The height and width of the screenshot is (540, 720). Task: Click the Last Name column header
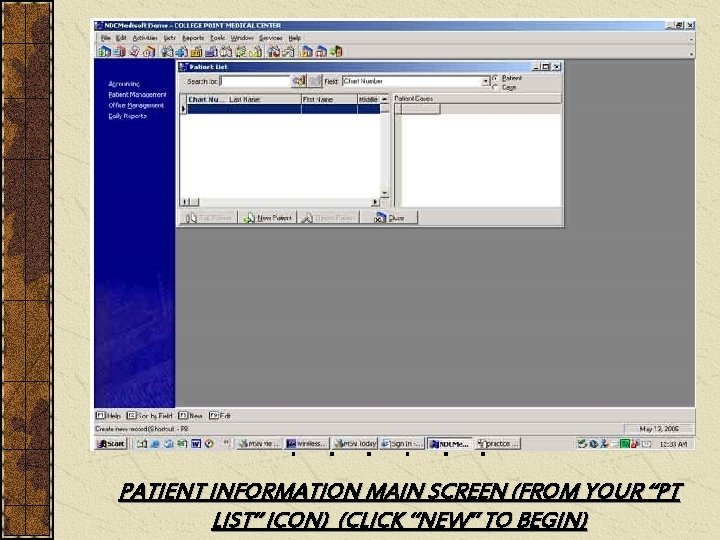264,99
